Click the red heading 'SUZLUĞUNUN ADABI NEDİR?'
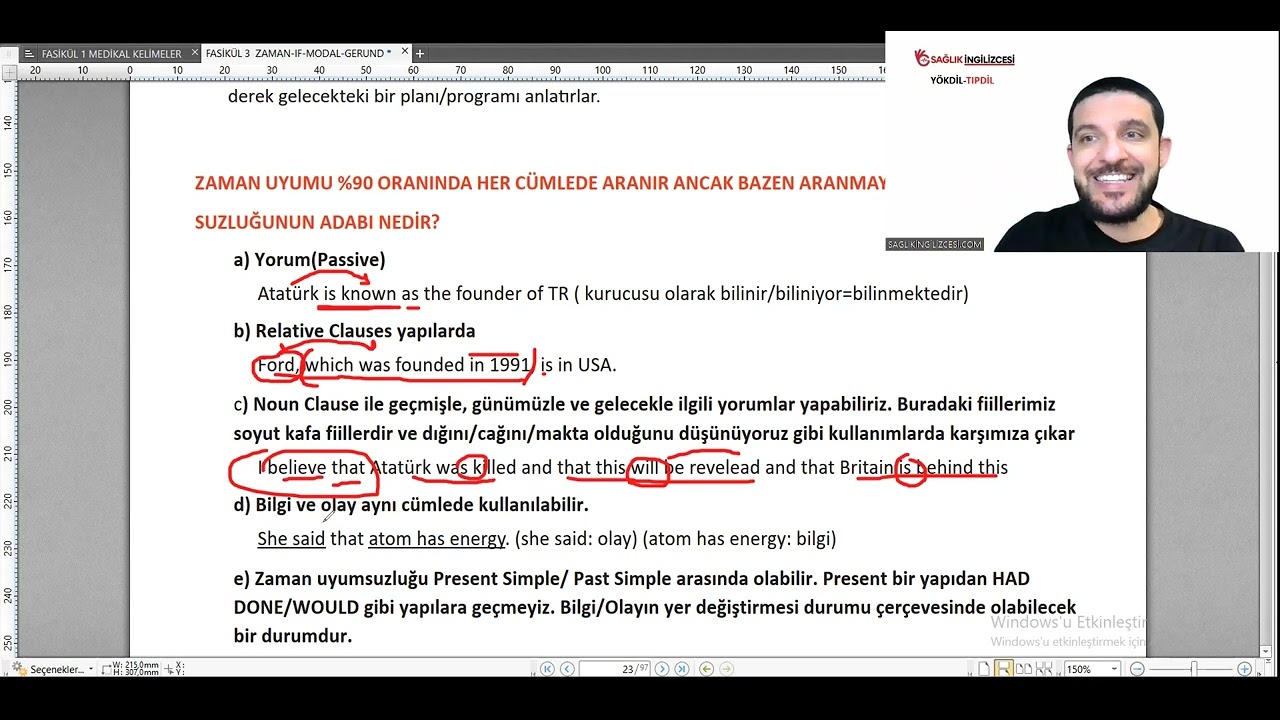This screenshot has width=1280, height=720. [x=317, y=222]
